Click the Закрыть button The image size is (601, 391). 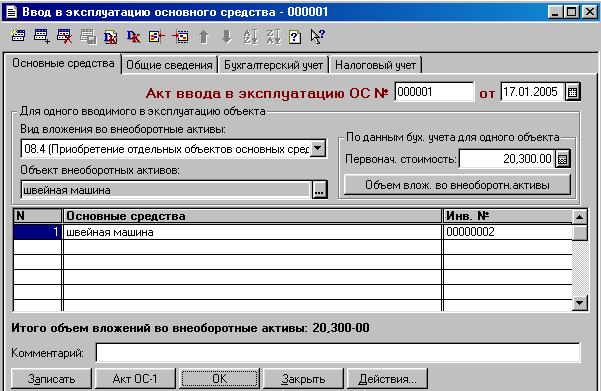coord(303,379)
